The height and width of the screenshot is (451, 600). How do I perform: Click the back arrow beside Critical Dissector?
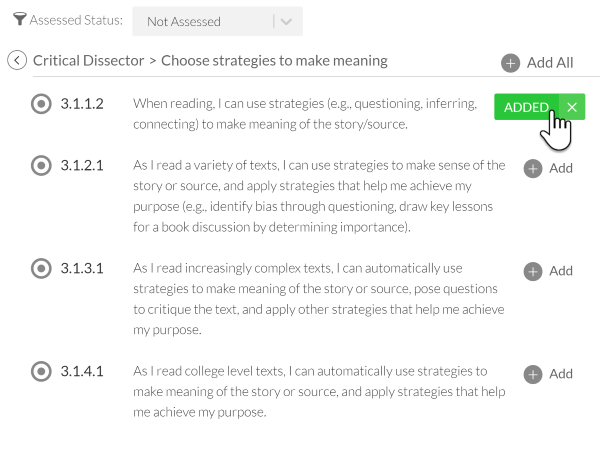17,61
